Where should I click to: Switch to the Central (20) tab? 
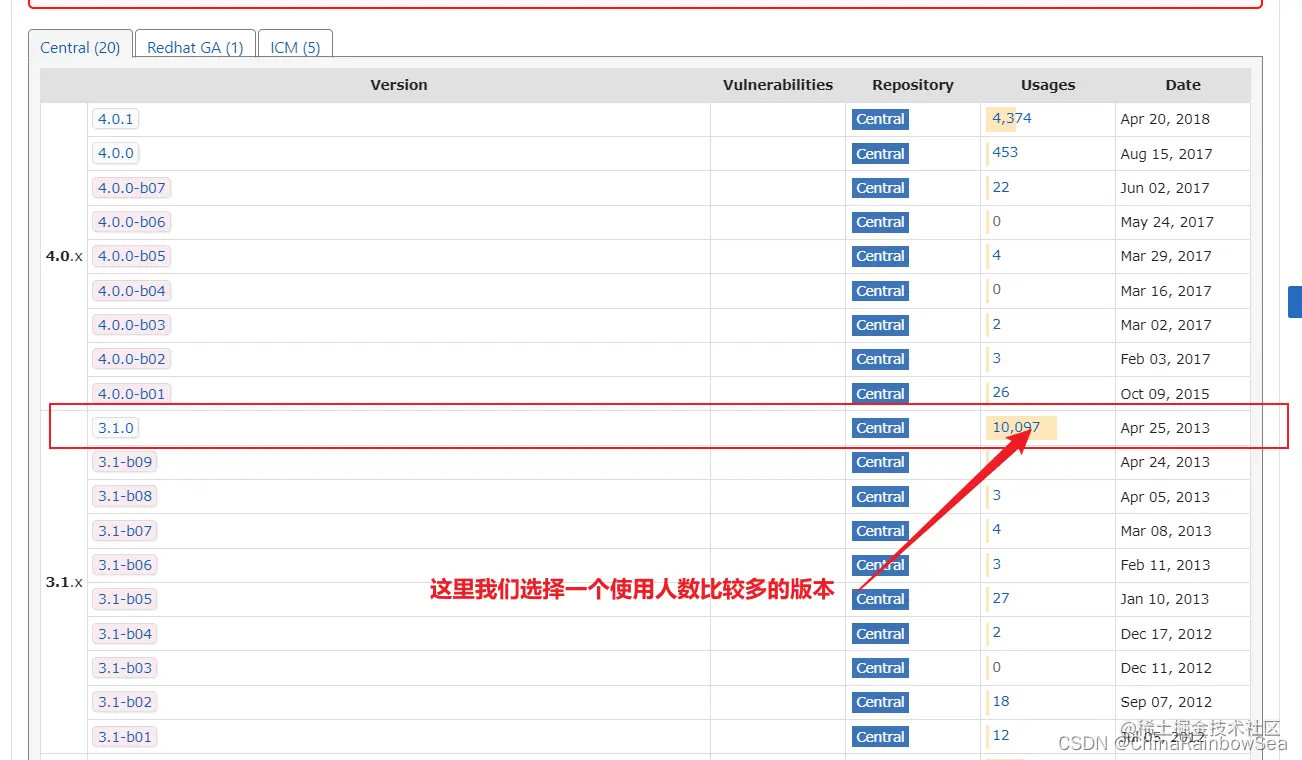click(x=80, y=47)
